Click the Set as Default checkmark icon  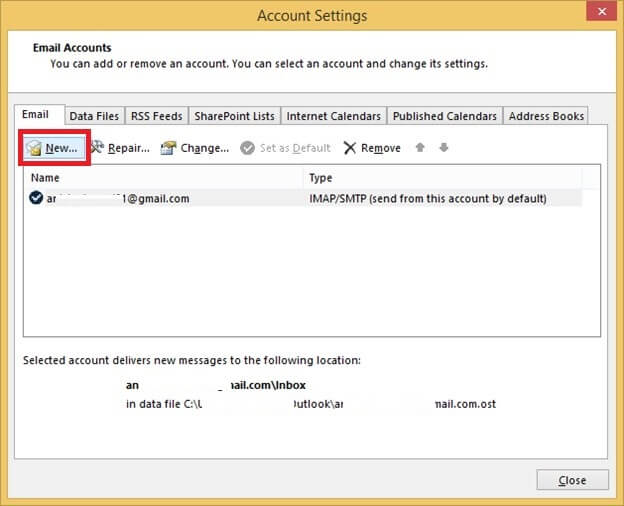247,148
